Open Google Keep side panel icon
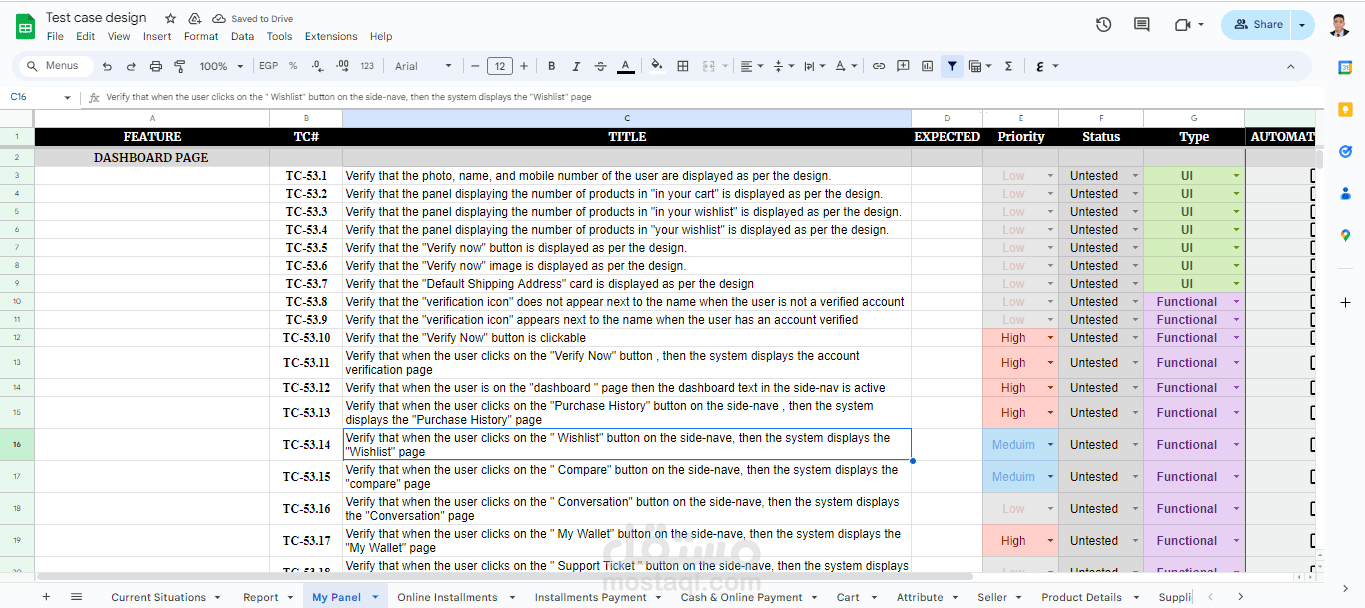This screenshot has height=608, width=1365. pos(1345,109)
